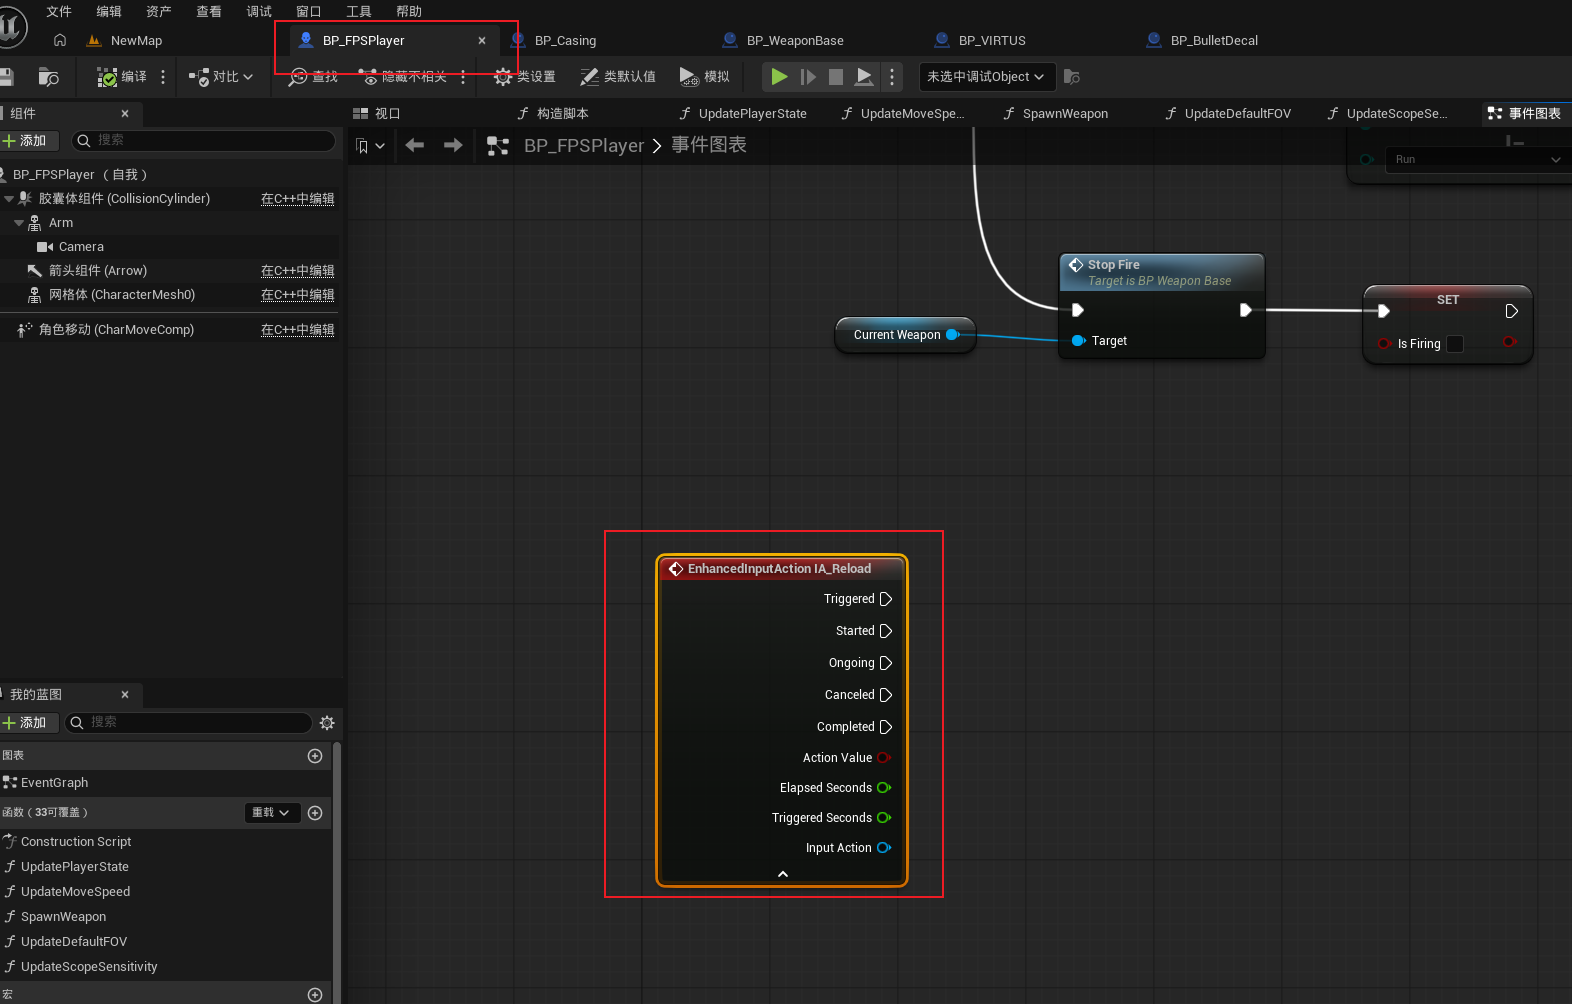The width and height of the screenshot is (1572, 1004).
Task: Open the play mode options three-dot menu
Action: pos(892,77)
